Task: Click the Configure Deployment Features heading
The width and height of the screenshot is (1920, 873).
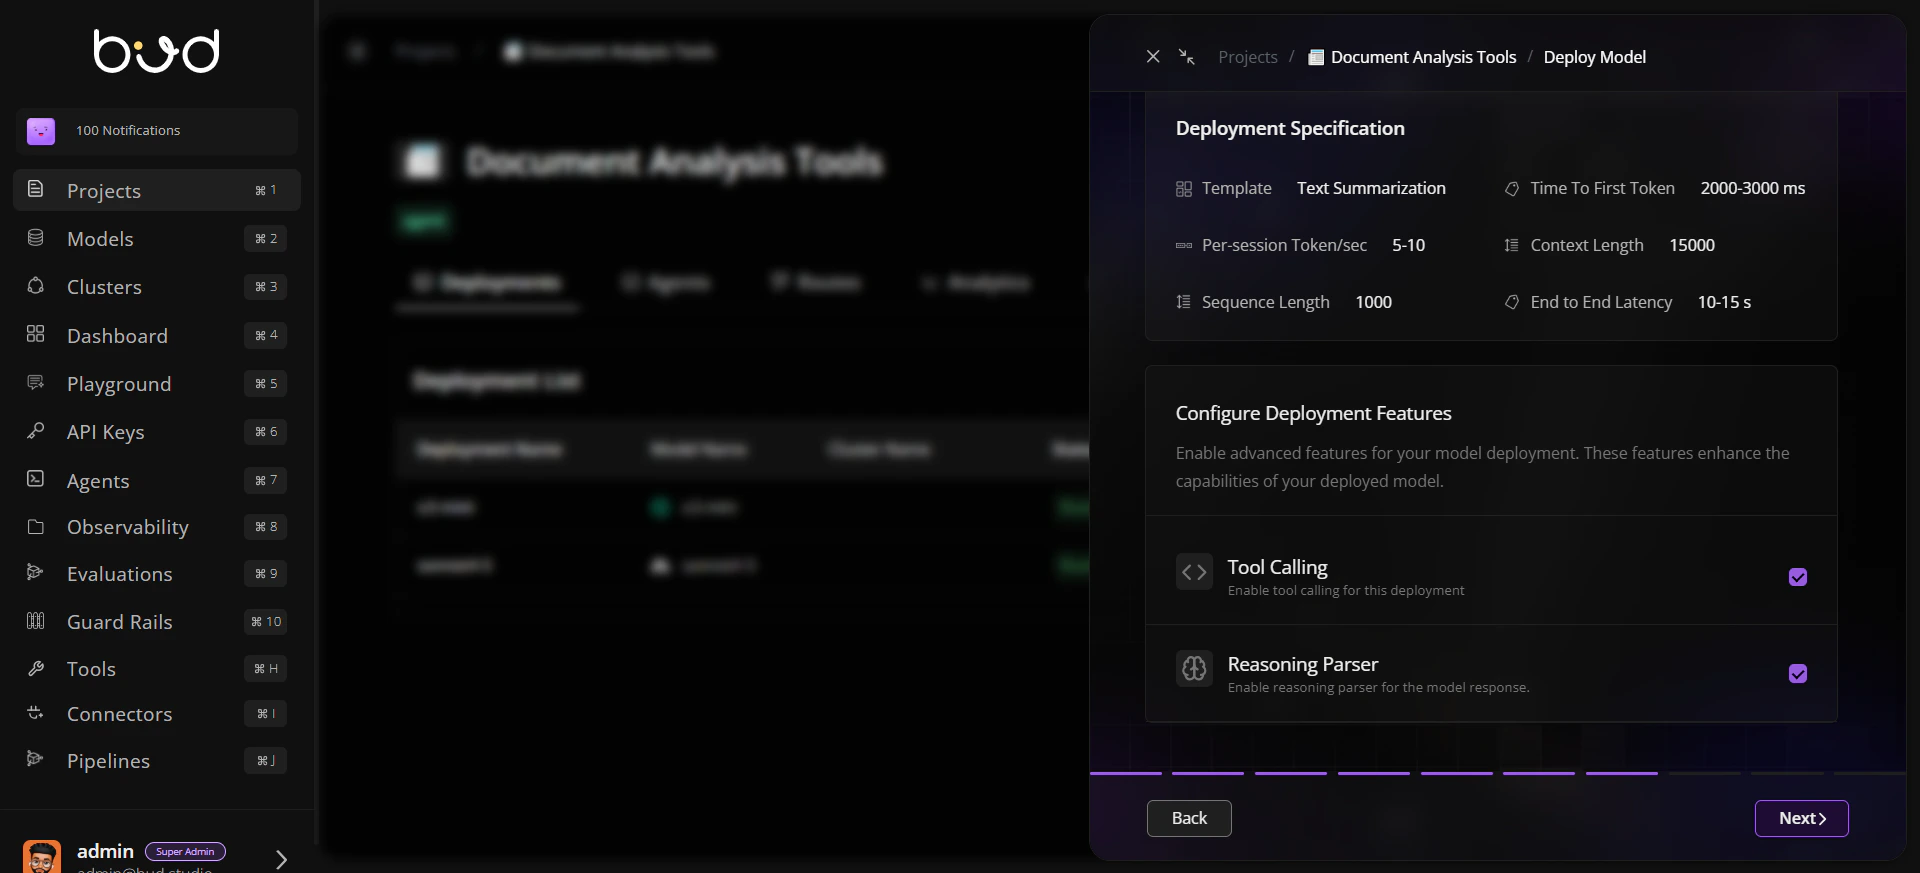Action: pyautogui.click(x=1313, y=413)
